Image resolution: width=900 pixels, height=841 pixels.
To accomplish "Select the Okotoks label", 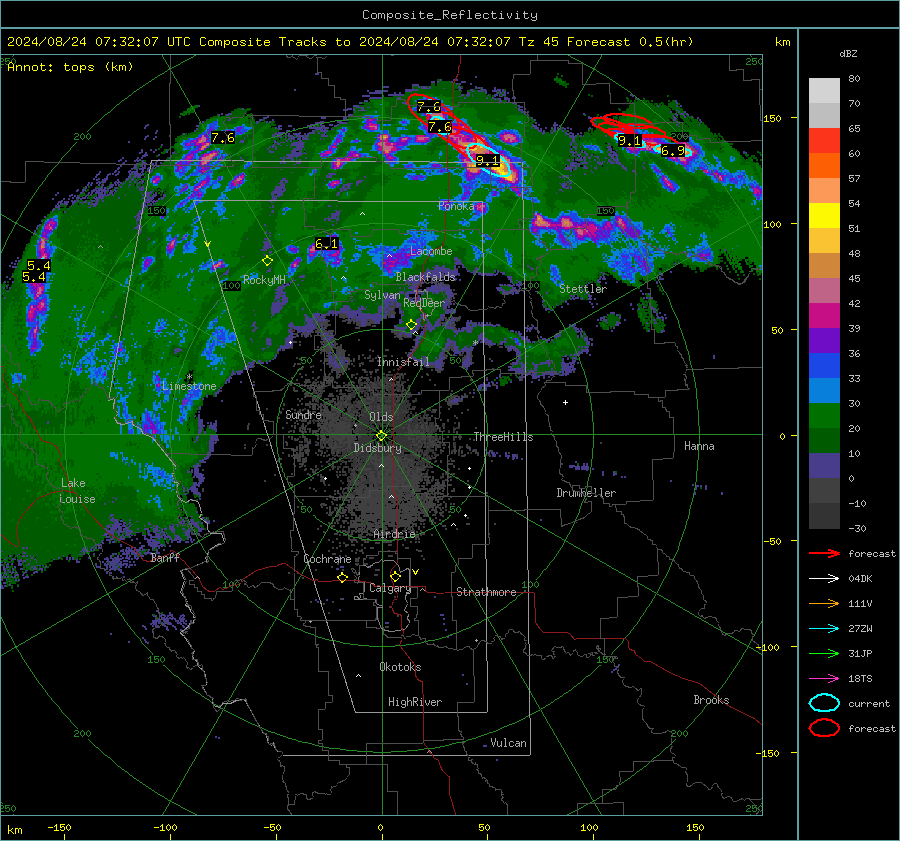I will 400,667.
